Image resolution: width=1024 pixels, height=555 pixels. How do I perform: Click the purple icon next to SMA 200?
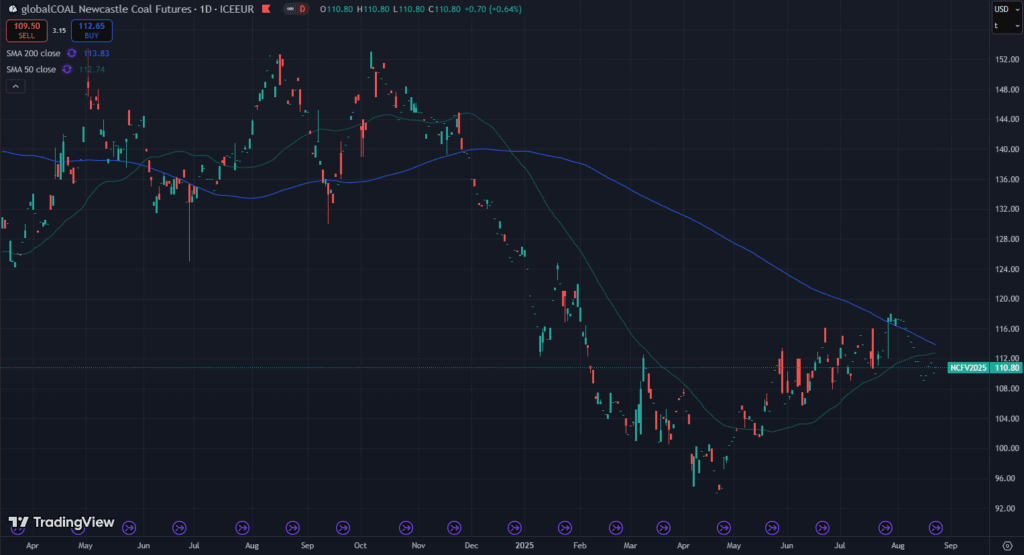click(71, 53)
